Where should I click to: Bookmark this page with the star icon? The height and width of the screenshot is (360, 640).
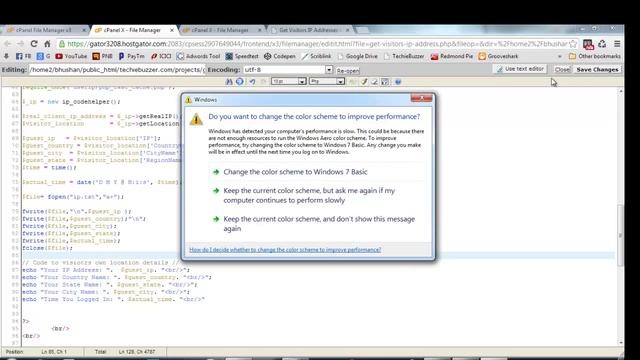tap(573, 44)
